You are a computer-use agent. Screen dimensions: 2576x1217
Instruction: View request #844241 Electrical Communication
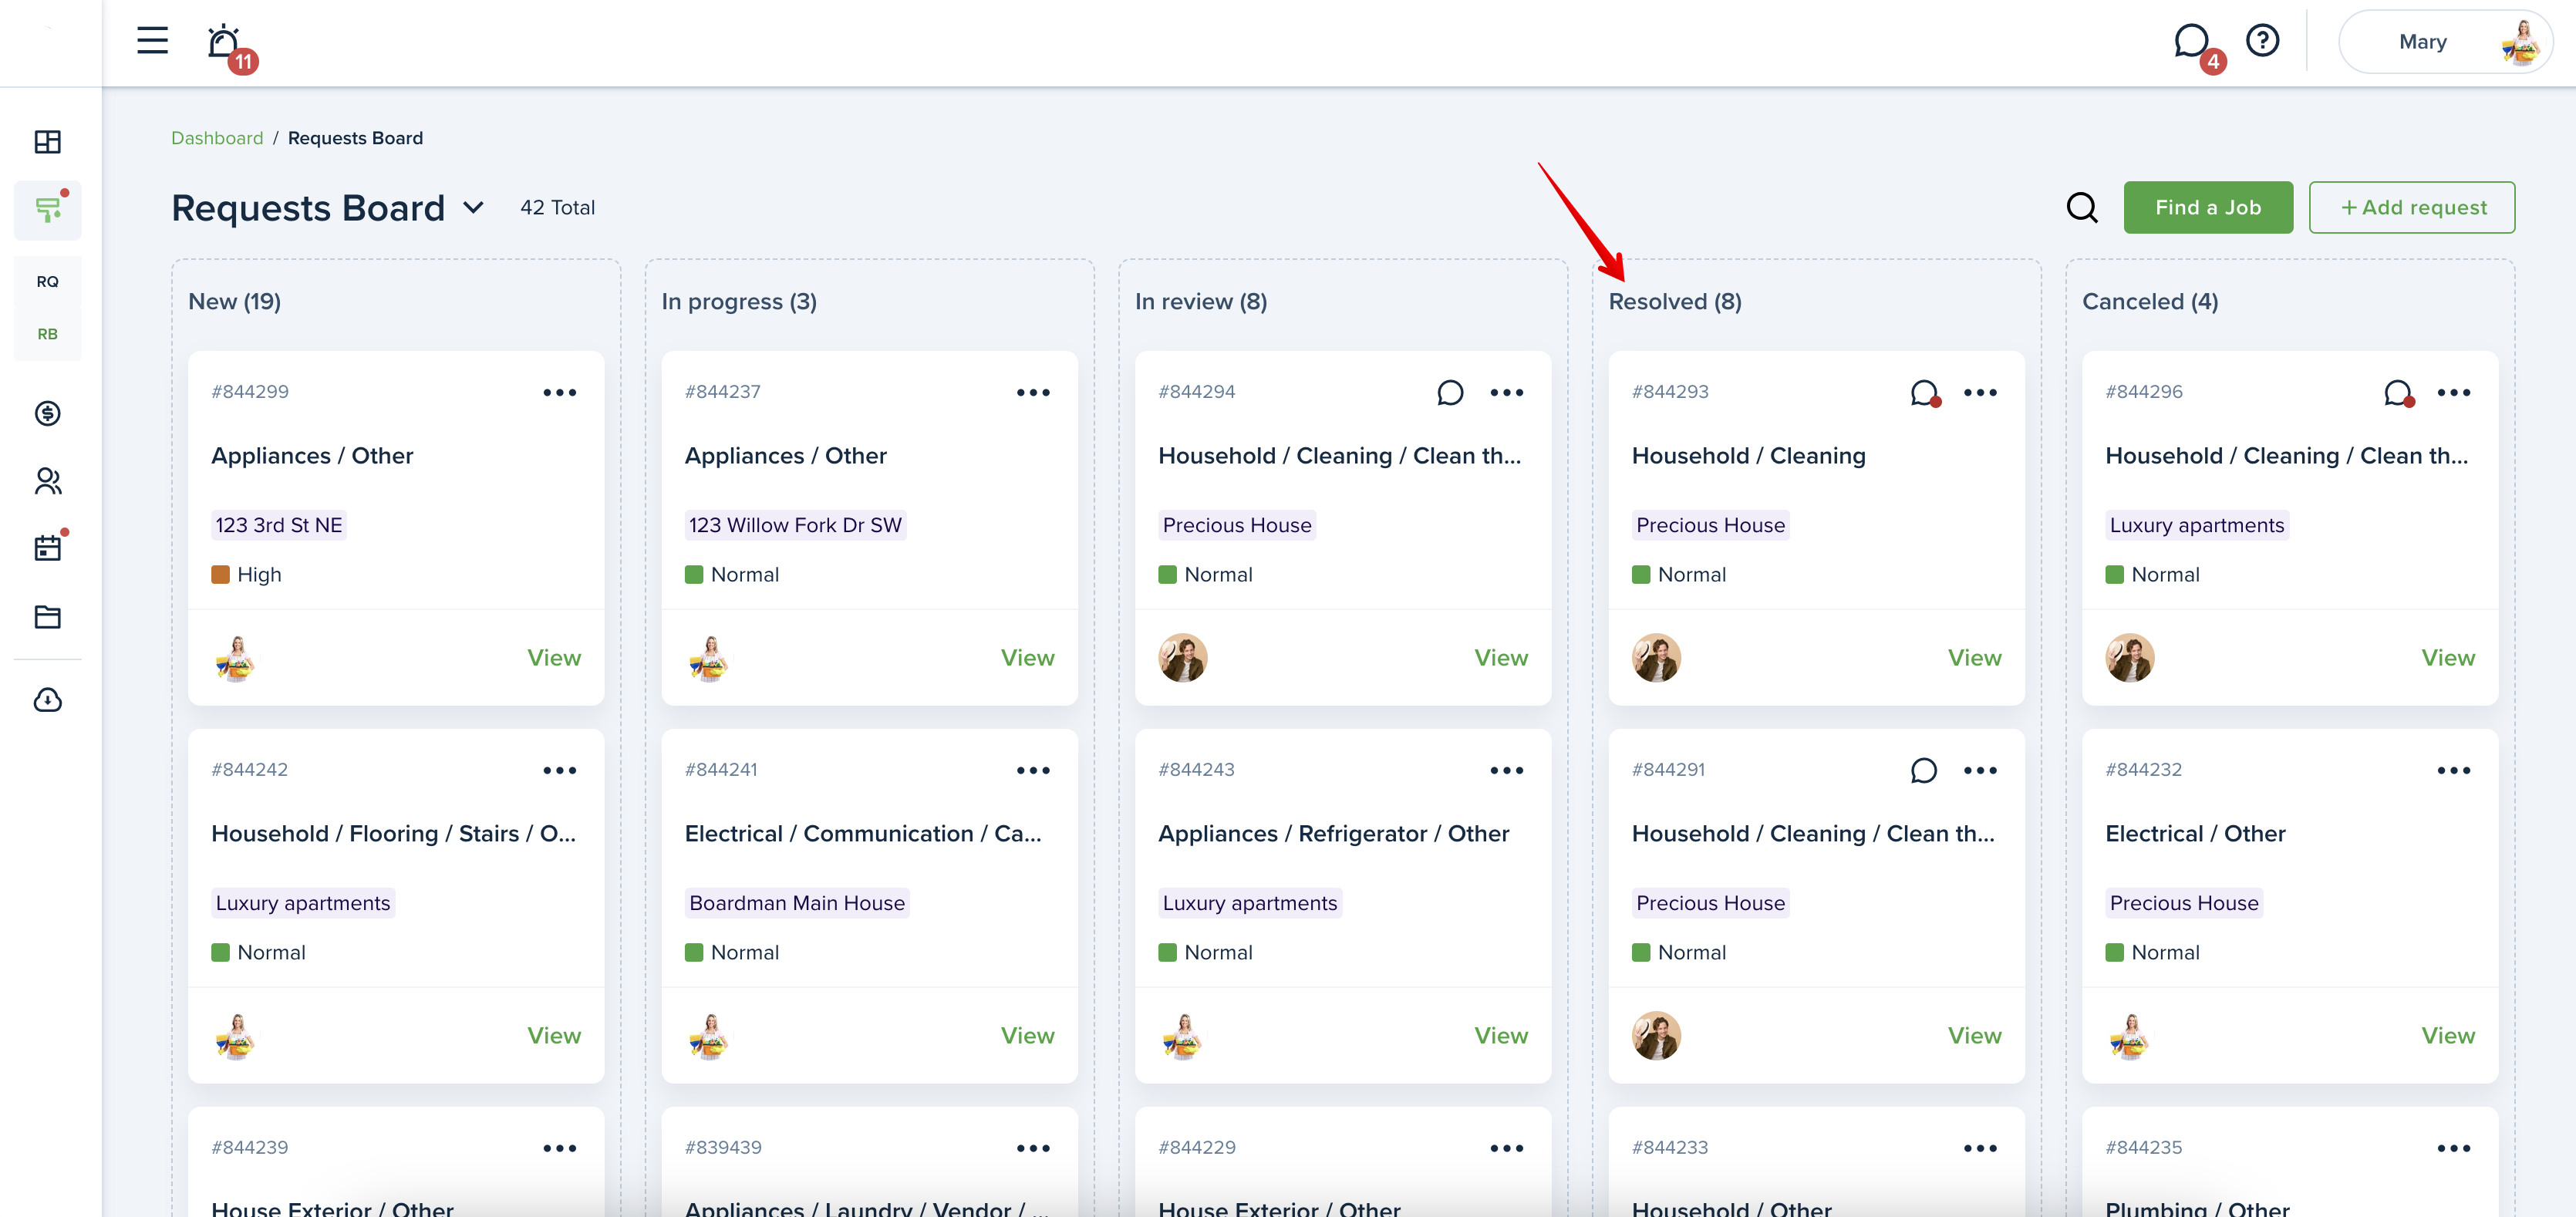(x=1027, y=1036)
